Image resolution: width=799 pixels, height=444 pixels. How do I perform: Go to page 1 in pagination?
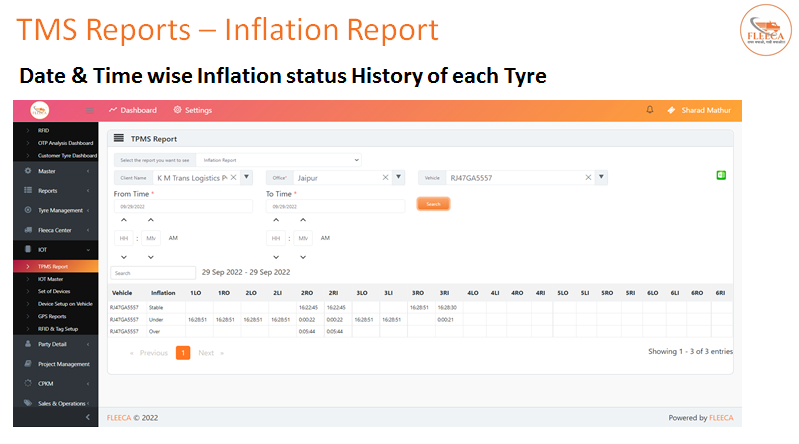tap(183, 353)
